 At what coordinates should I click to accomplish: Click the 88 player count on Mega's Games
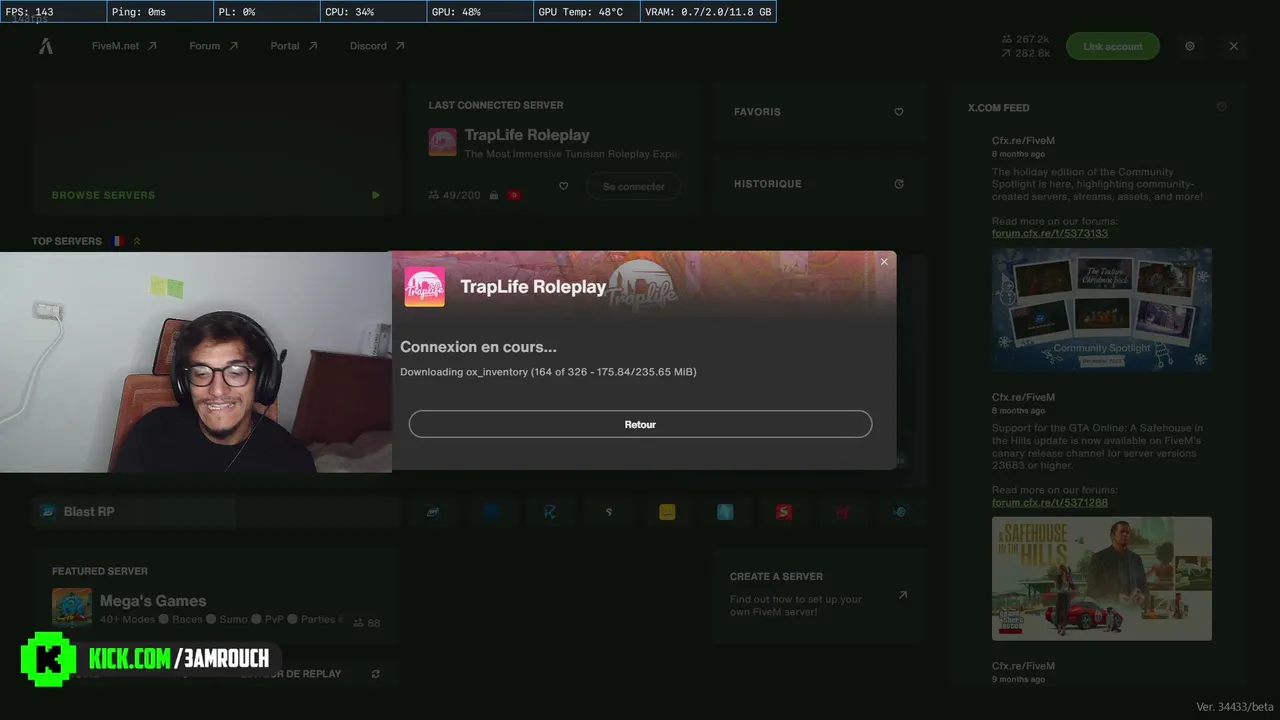coord(374,623)
